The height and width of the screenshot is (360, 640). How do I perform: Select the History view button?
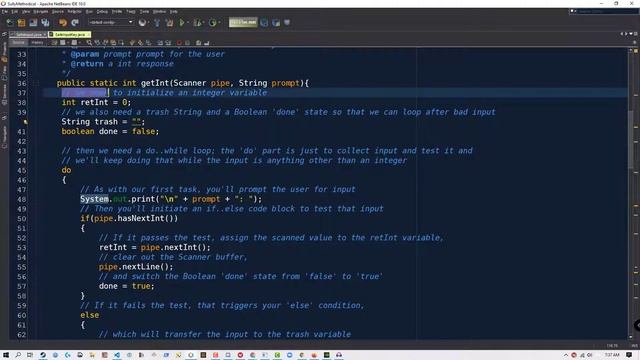click(x=37, y=42)
